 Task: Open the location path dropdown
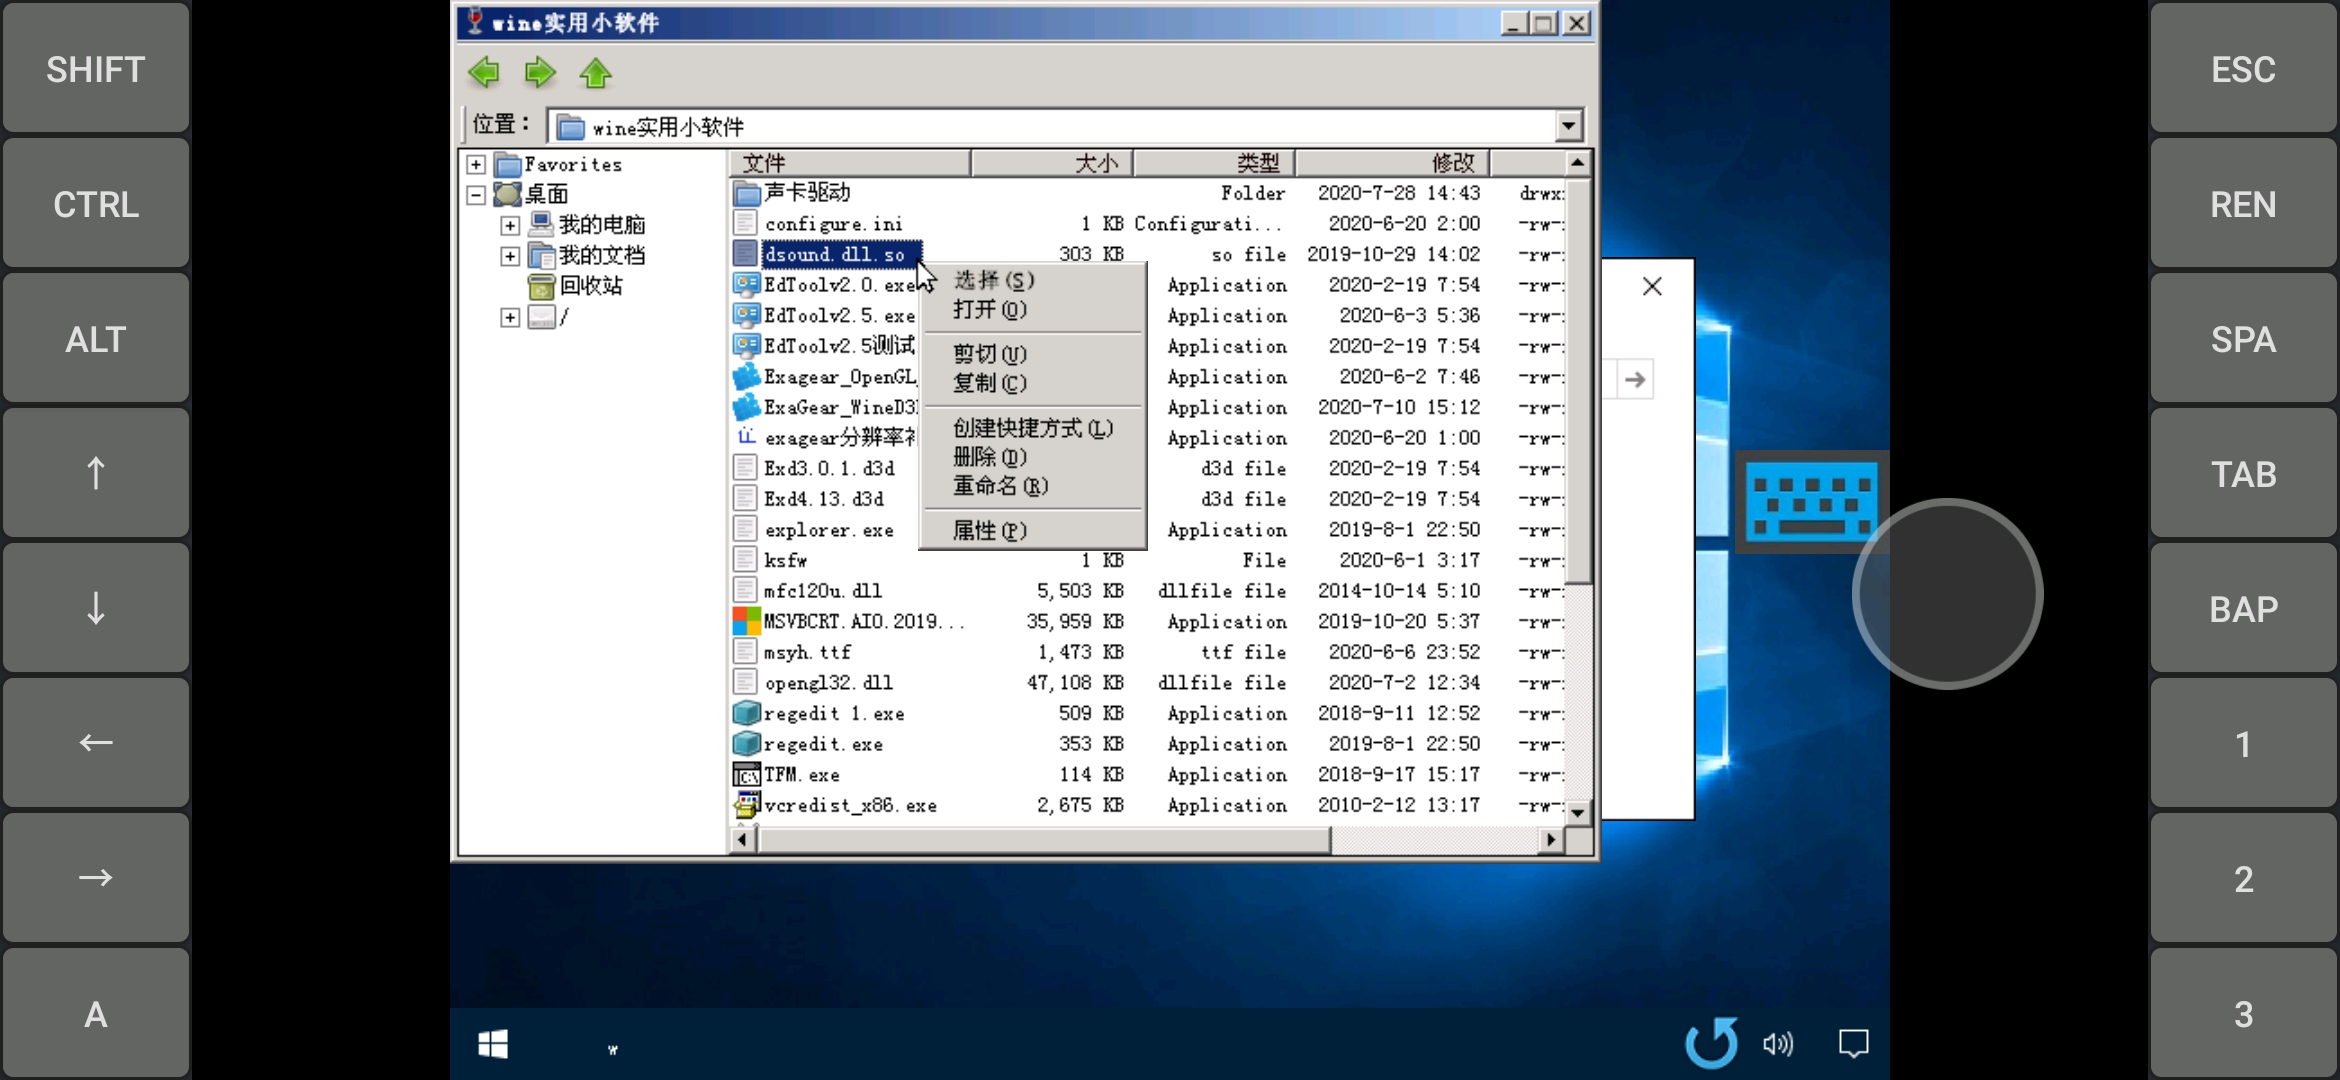[1568, 126]
